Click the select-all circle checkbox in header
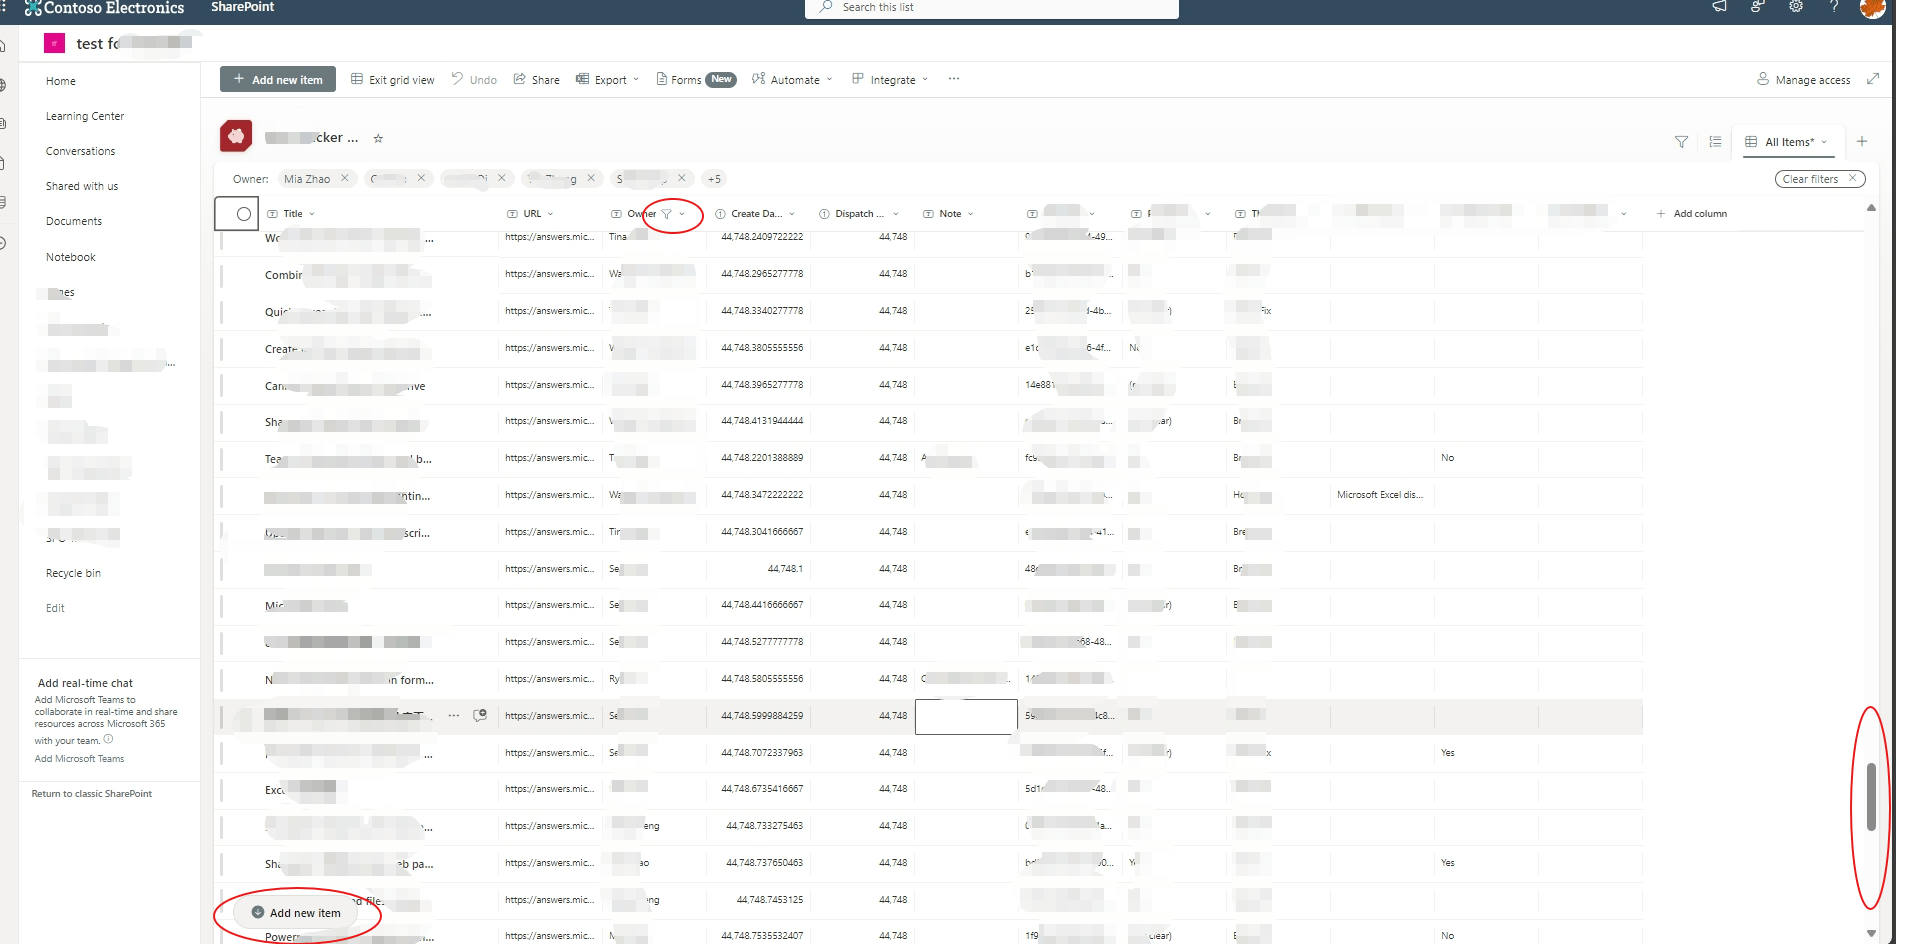The height and width of the screenshot is (944, 1923). point(243,214)
